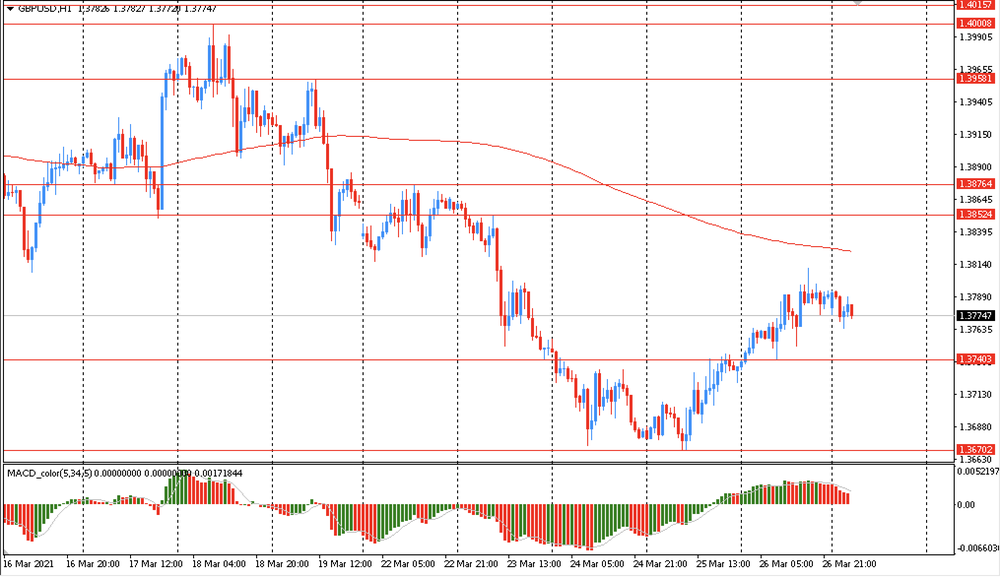Image resolution: width=1000 pixels, height=577 pixels.
Task: Click the 1.37130 price scale value
Action: coord(976,395)
